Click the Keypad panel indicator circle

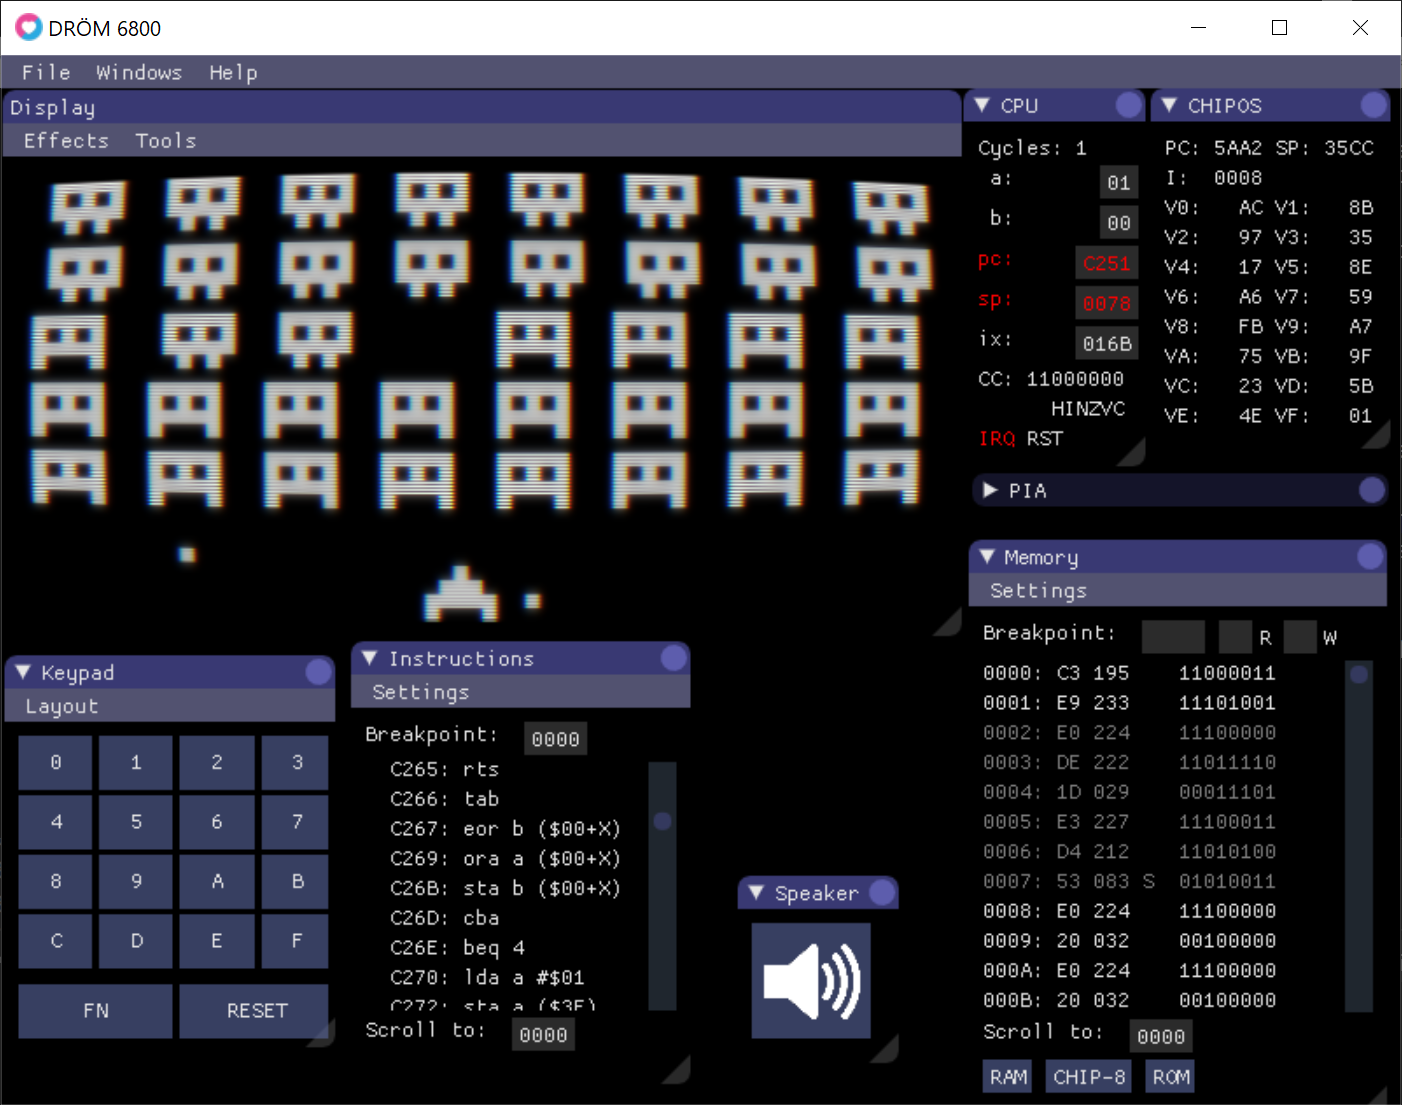[318, 672]
